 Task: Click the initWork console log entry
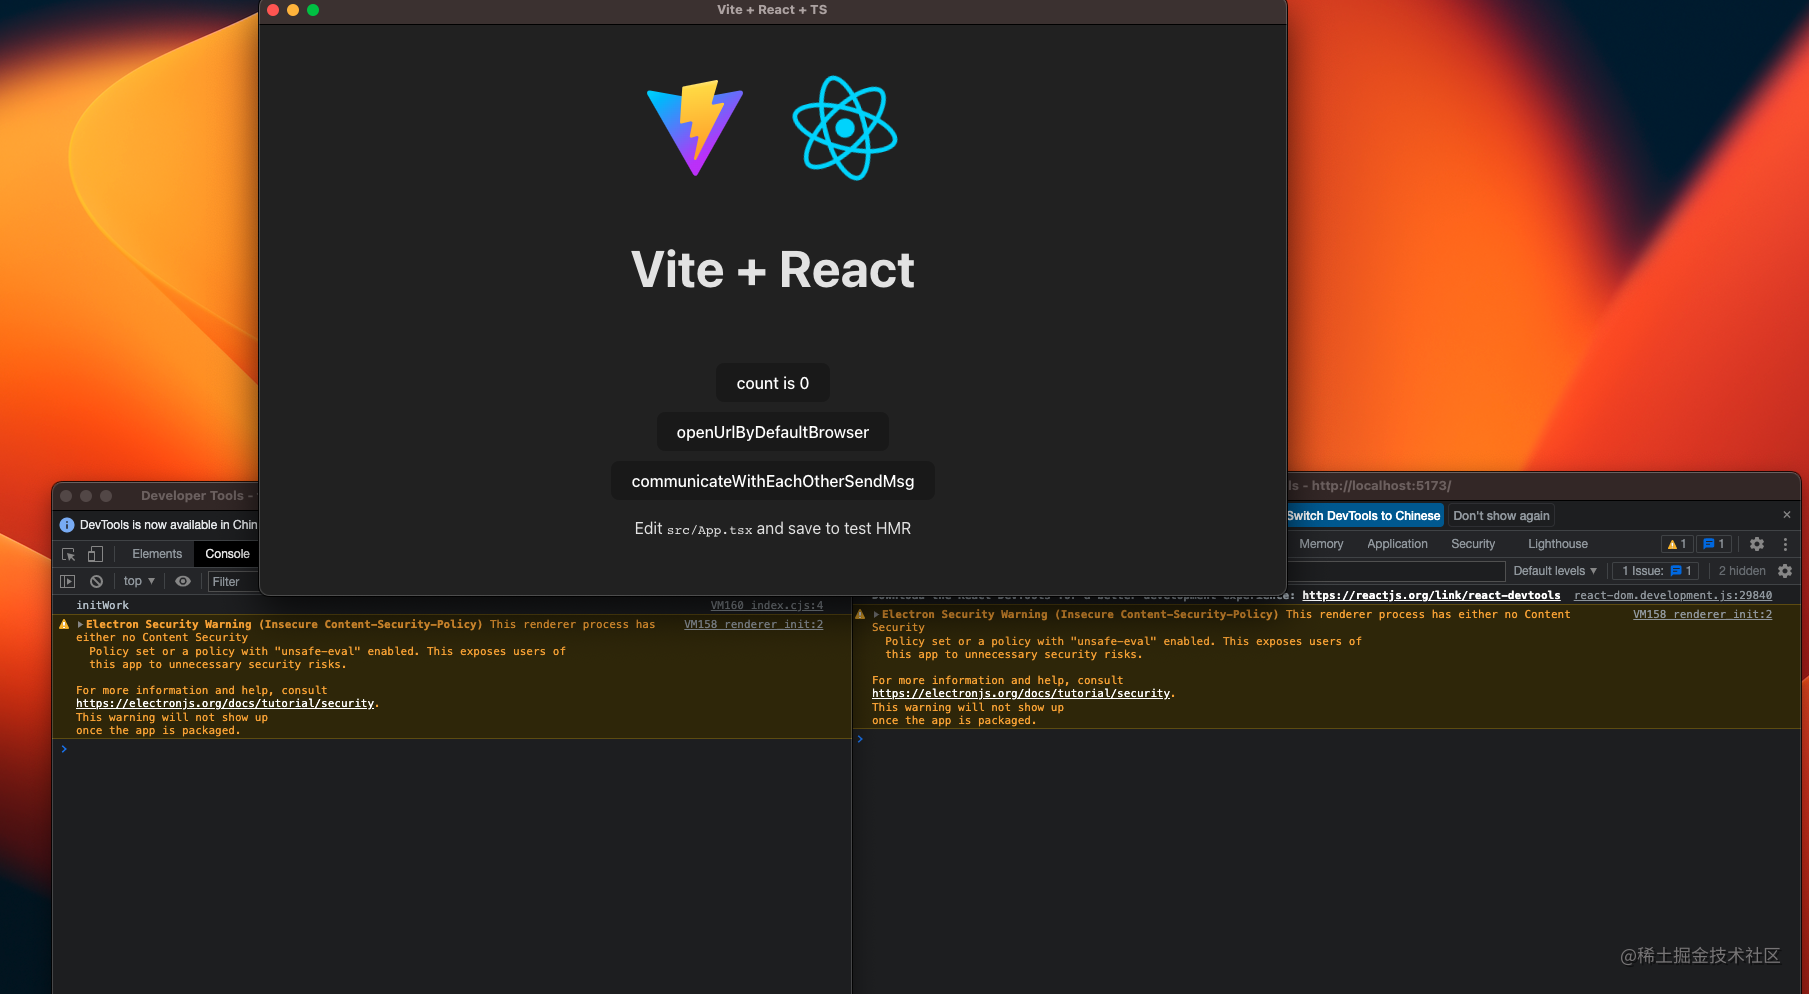tap(103, 605)
